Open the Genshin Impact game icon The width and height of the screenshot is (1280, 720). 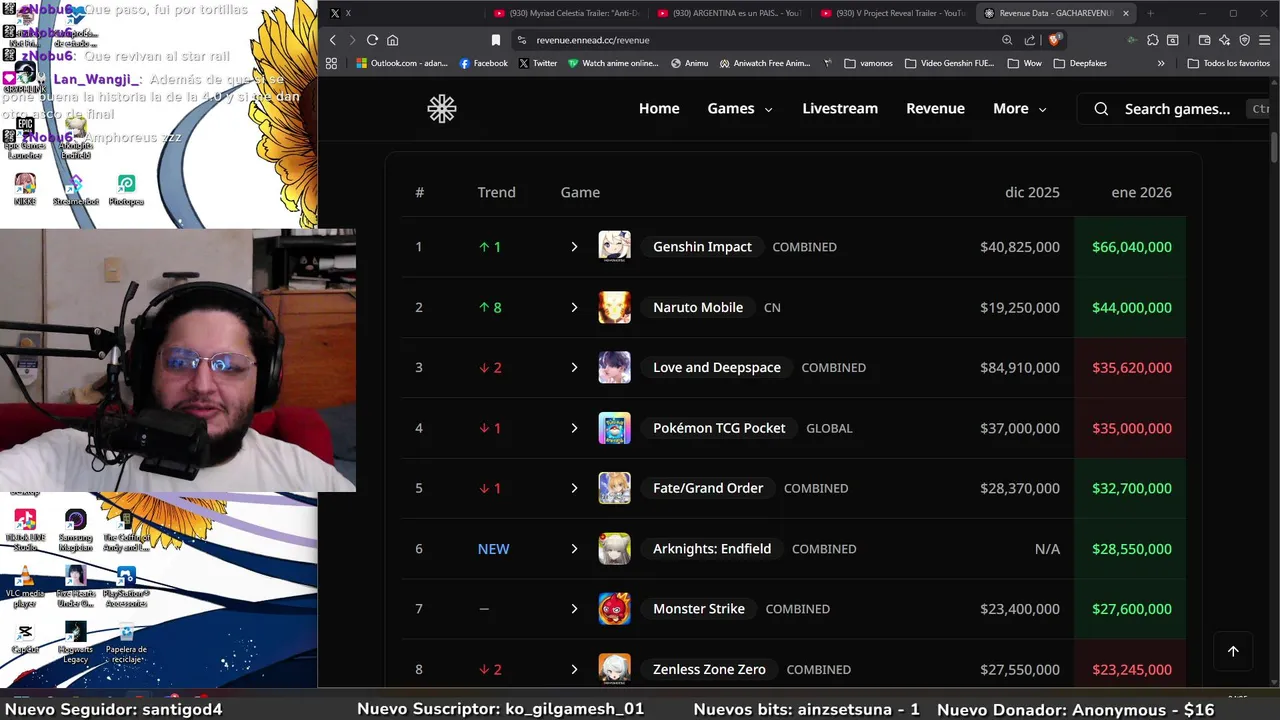(614, 246)
